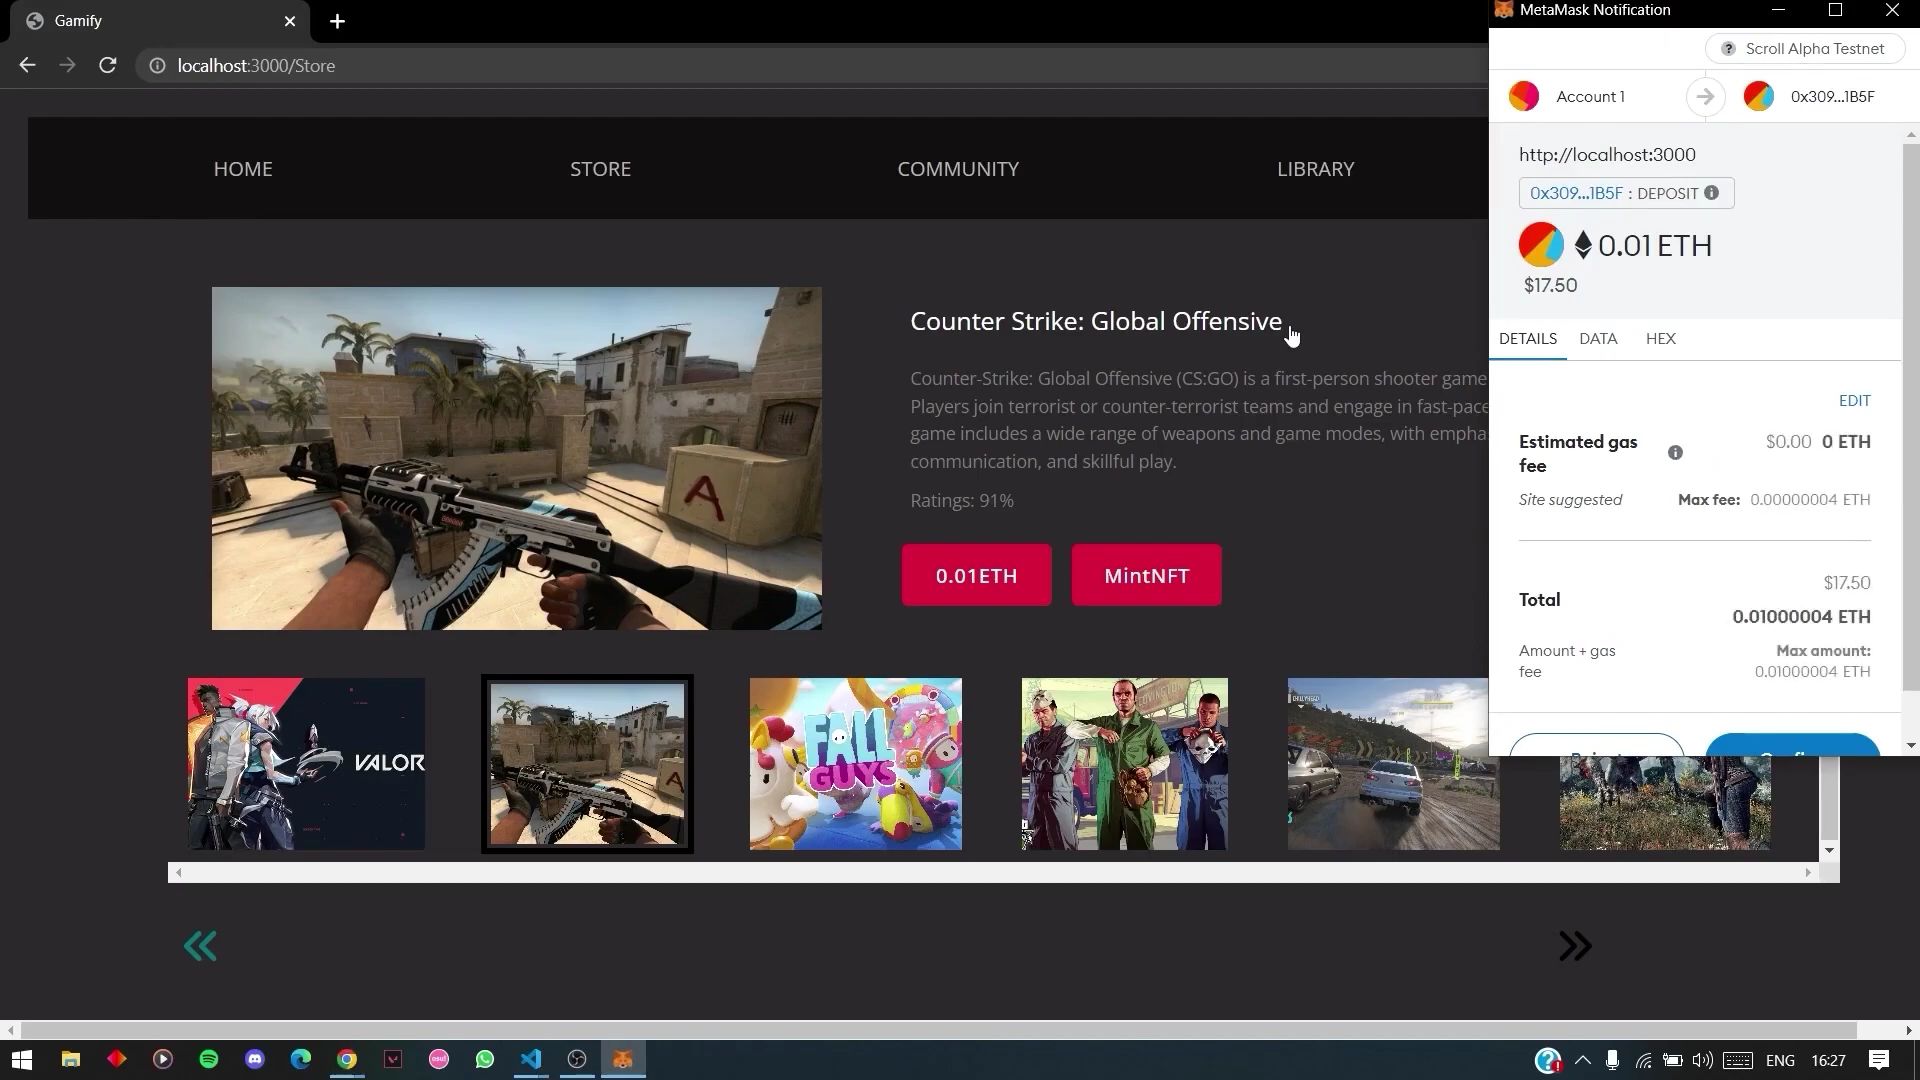Image resolution: width=1920 pixels, height=1080 pixels.
Task: Open the media player taskbar icon
Action: click(x=163, y=1060)
